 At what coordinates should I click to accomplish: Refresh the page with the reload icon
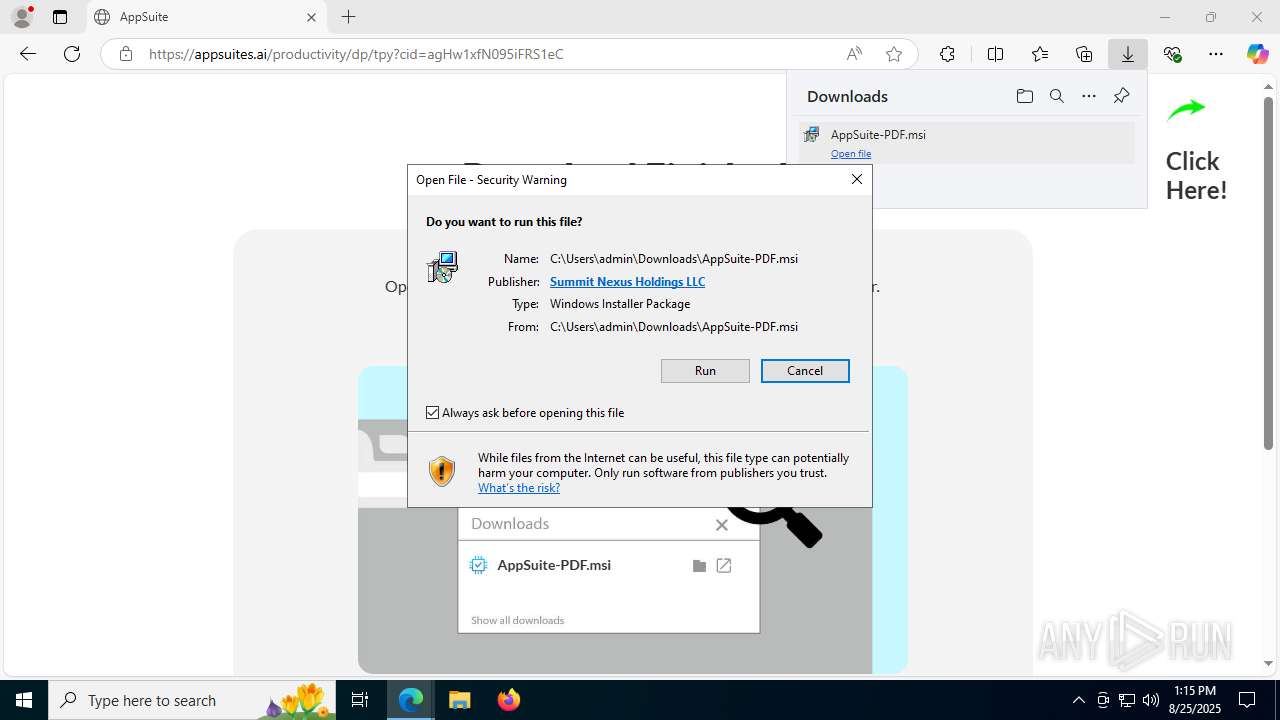72,54
